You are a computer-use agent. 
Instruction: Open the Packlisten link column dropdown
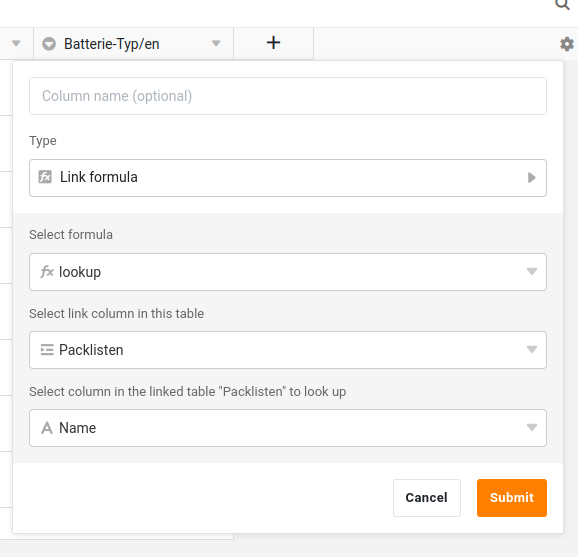(288, 349)
